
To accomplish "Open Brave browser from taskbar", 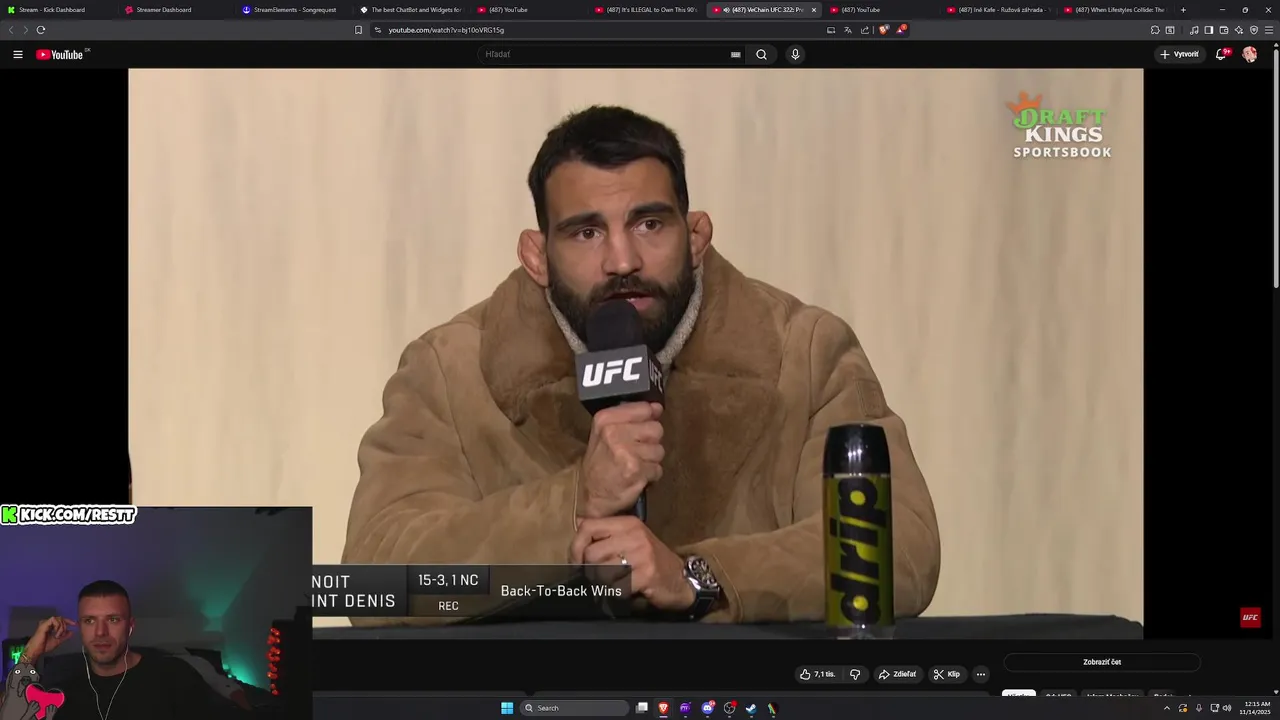I will (x=663, y=708).
